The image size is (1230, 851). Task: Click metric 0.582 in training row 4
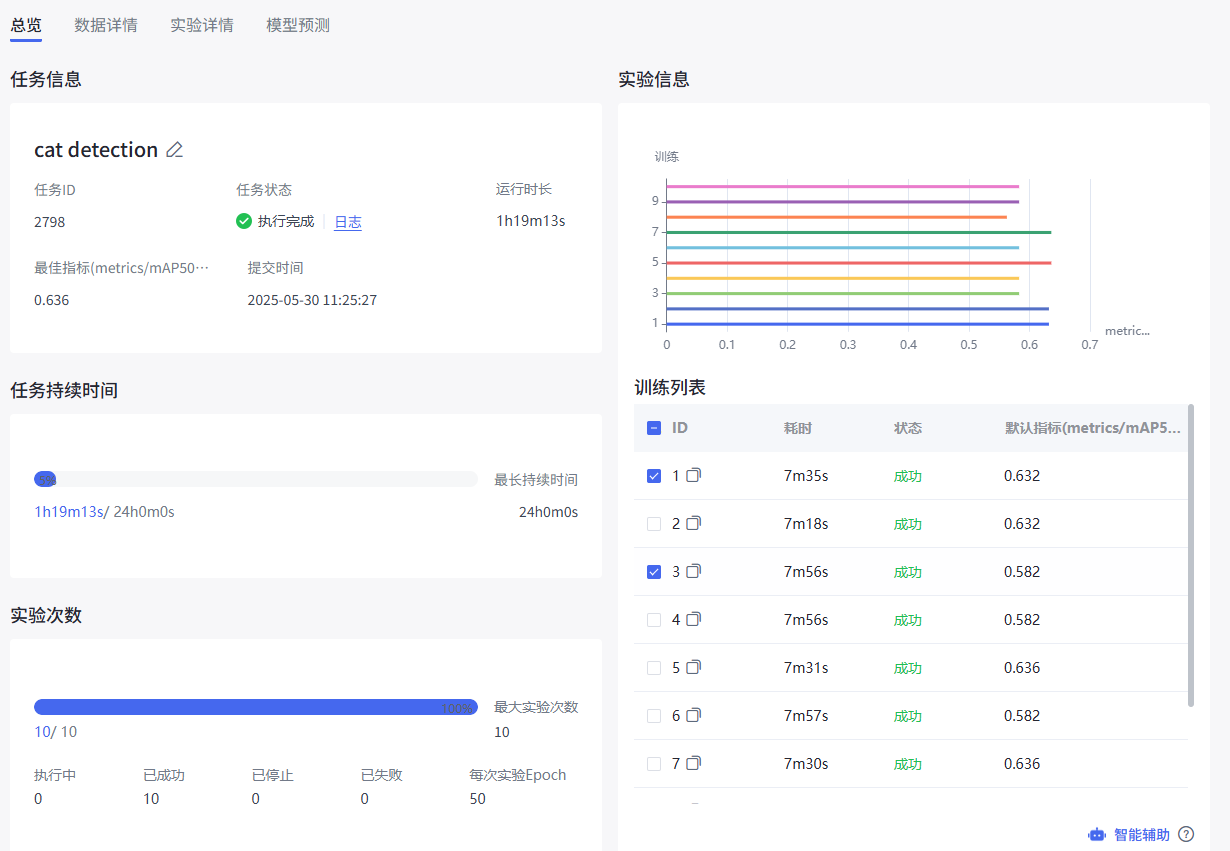tap(1022, 620)
